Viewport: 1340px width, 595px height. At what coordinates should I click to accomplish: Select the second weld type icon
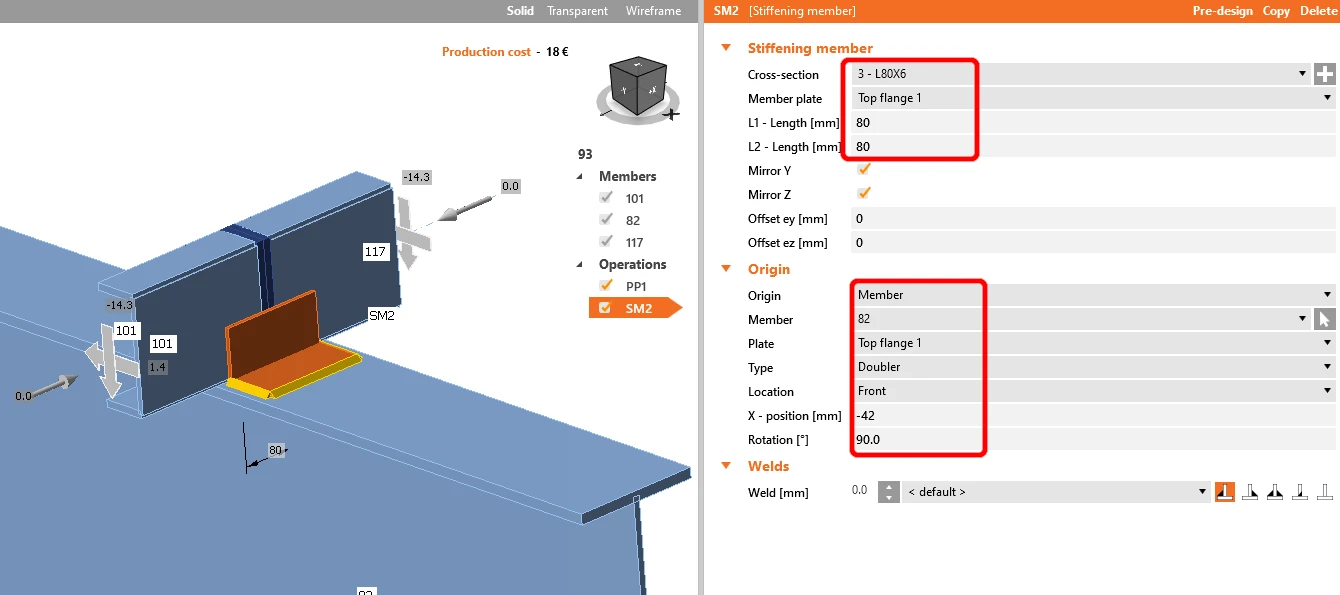point(1250,491)
